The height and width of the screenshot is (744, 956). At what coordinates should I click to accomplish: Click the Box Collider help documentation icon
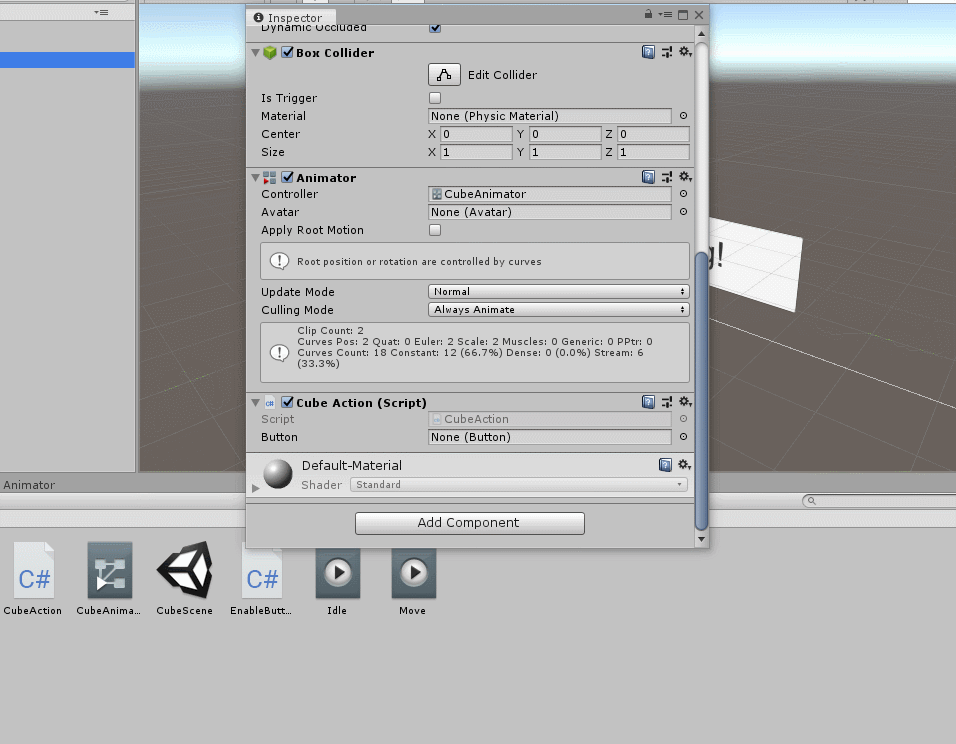(x=648, y=52)
